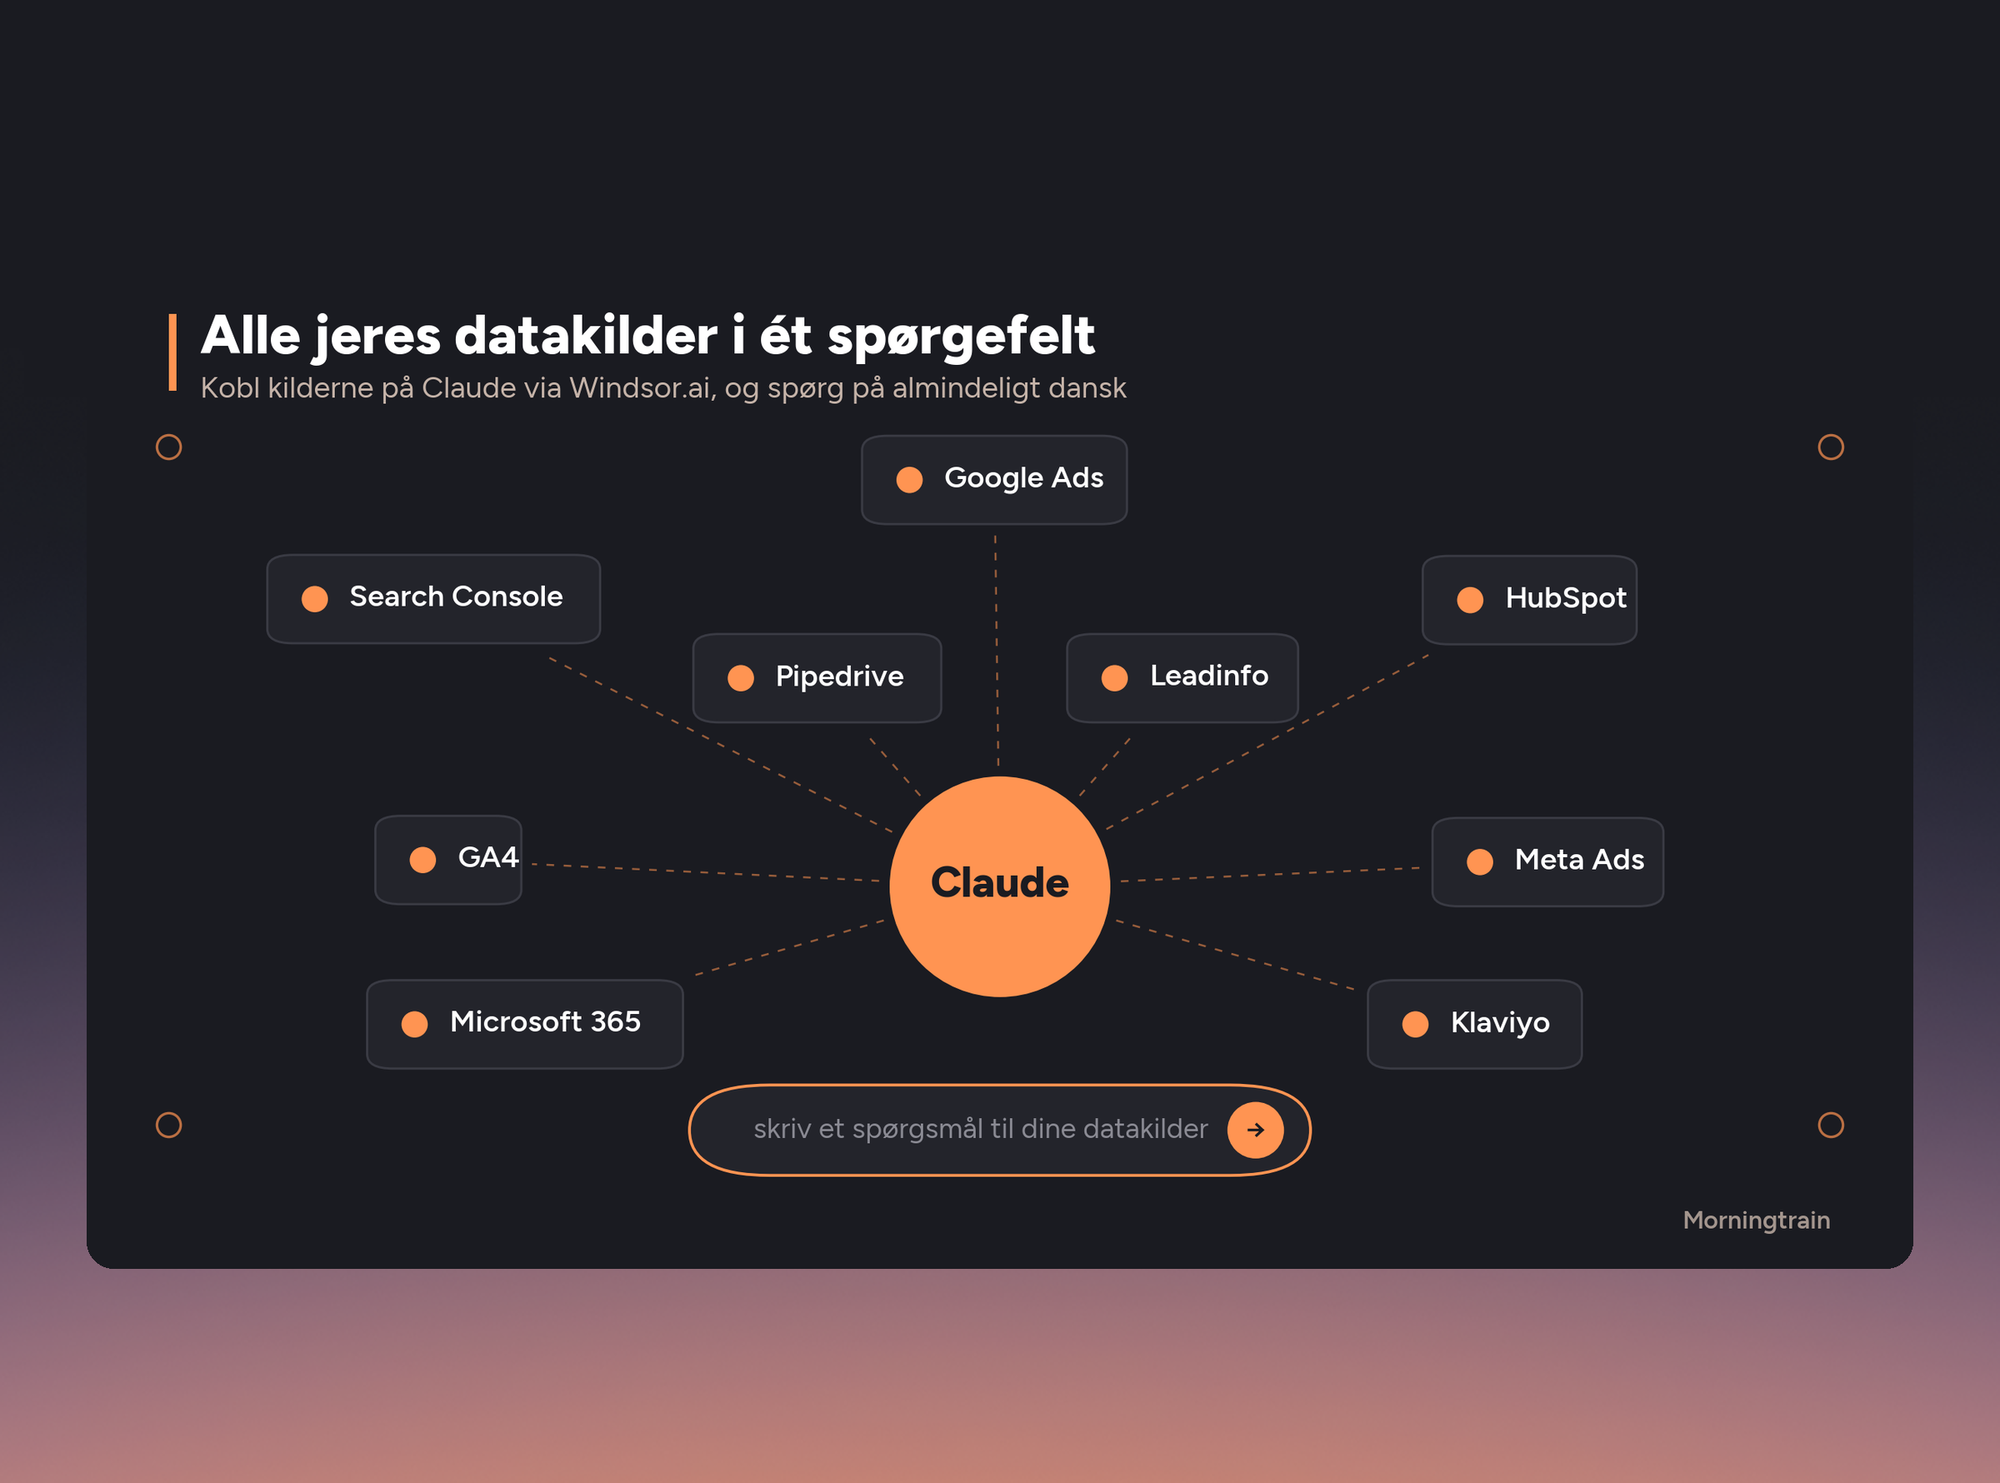
Task: Click the question input field
Action: pyautogui.click(x=1000, y=1130)
